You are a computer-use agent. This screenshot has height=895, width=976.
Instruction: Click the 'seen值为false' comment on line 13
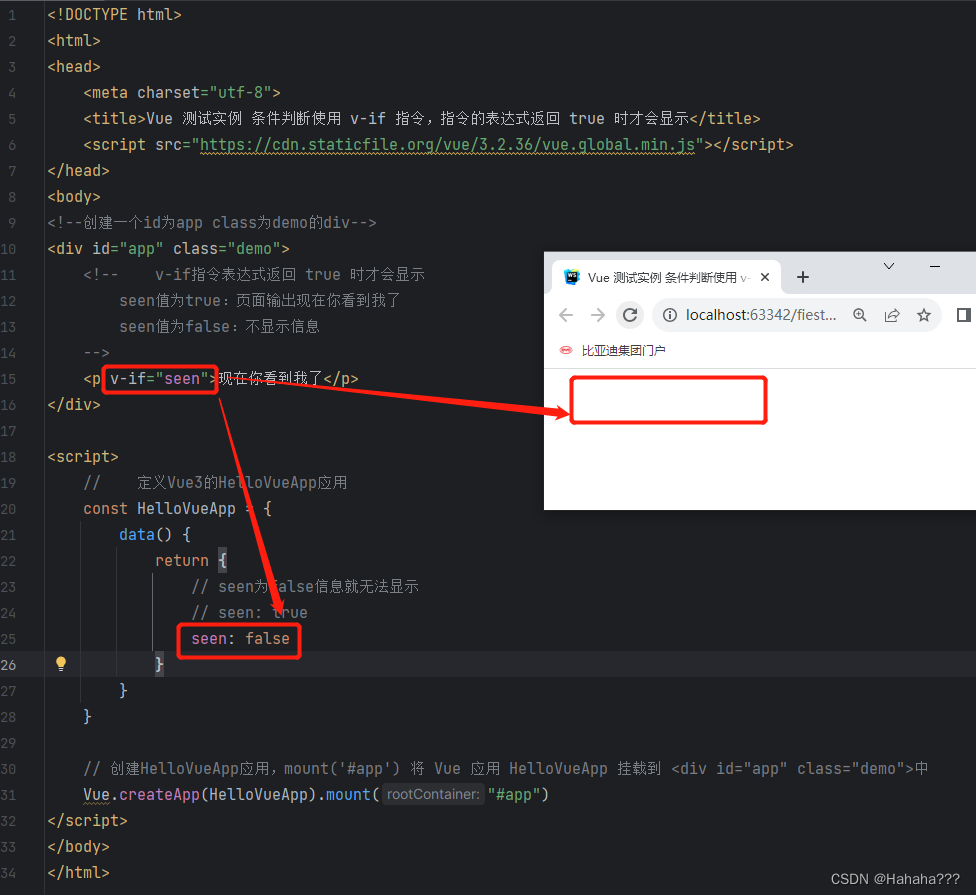(219, 327)
